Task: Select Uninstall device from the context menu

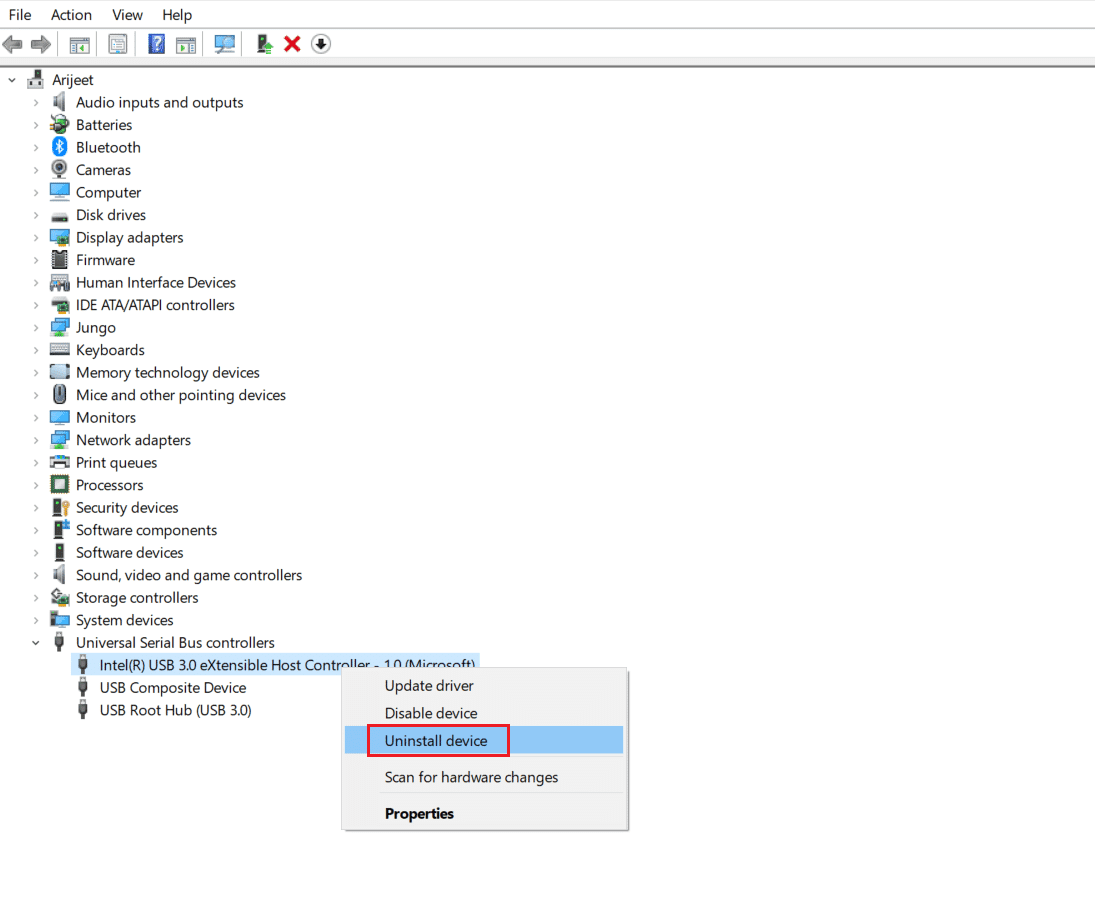Action: [437, 740]
